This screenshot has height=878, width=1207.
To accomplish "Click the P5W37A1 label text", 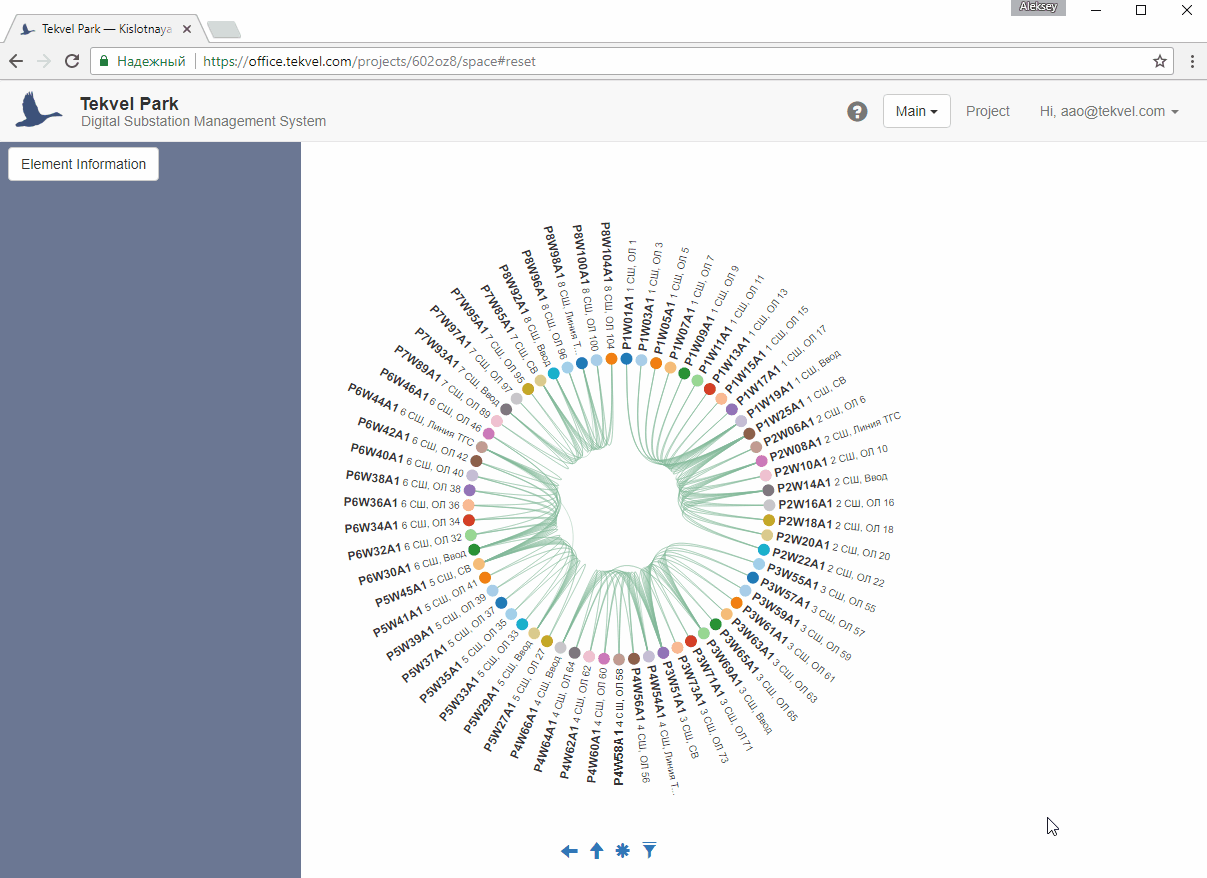I will 426,663.
